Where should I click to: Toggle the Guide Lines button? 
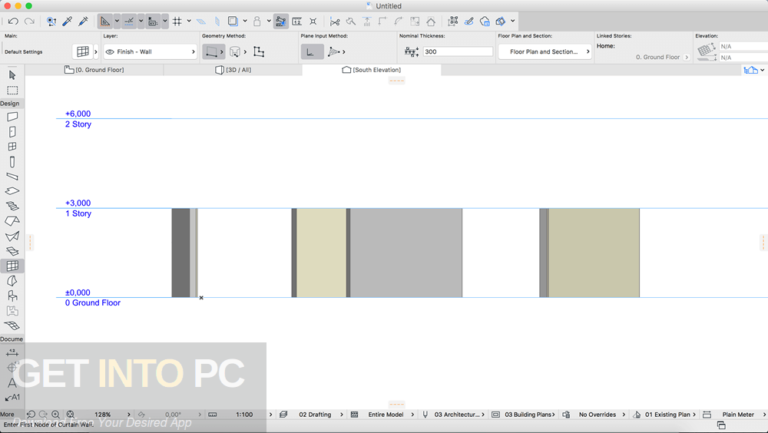105,21
